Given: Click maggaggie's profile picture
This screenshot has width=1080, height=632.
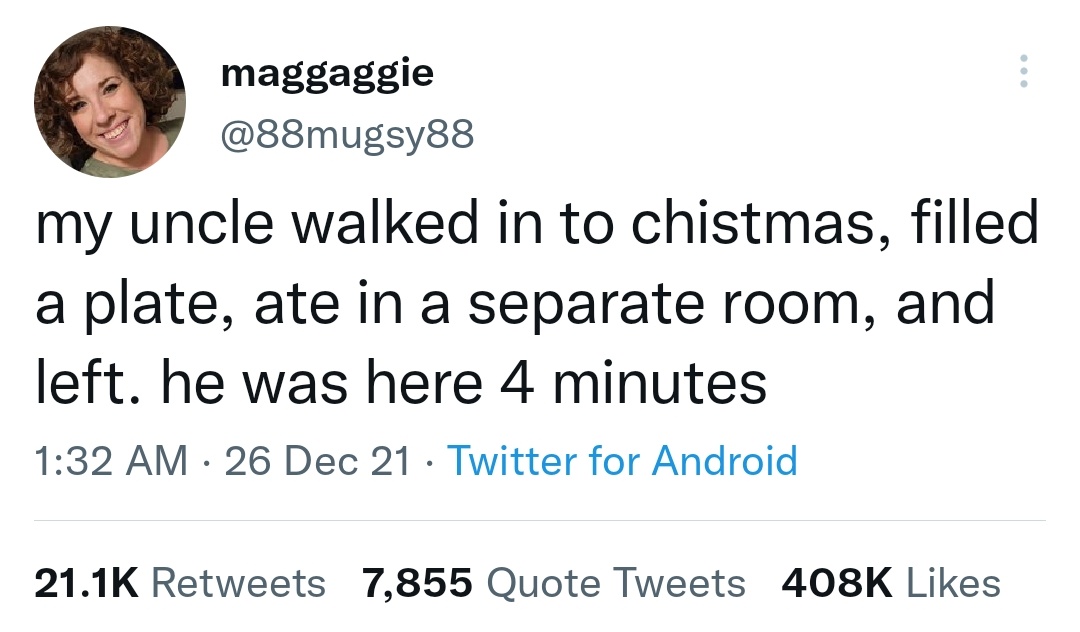Looking at the screenshot, I should [110, 103].
